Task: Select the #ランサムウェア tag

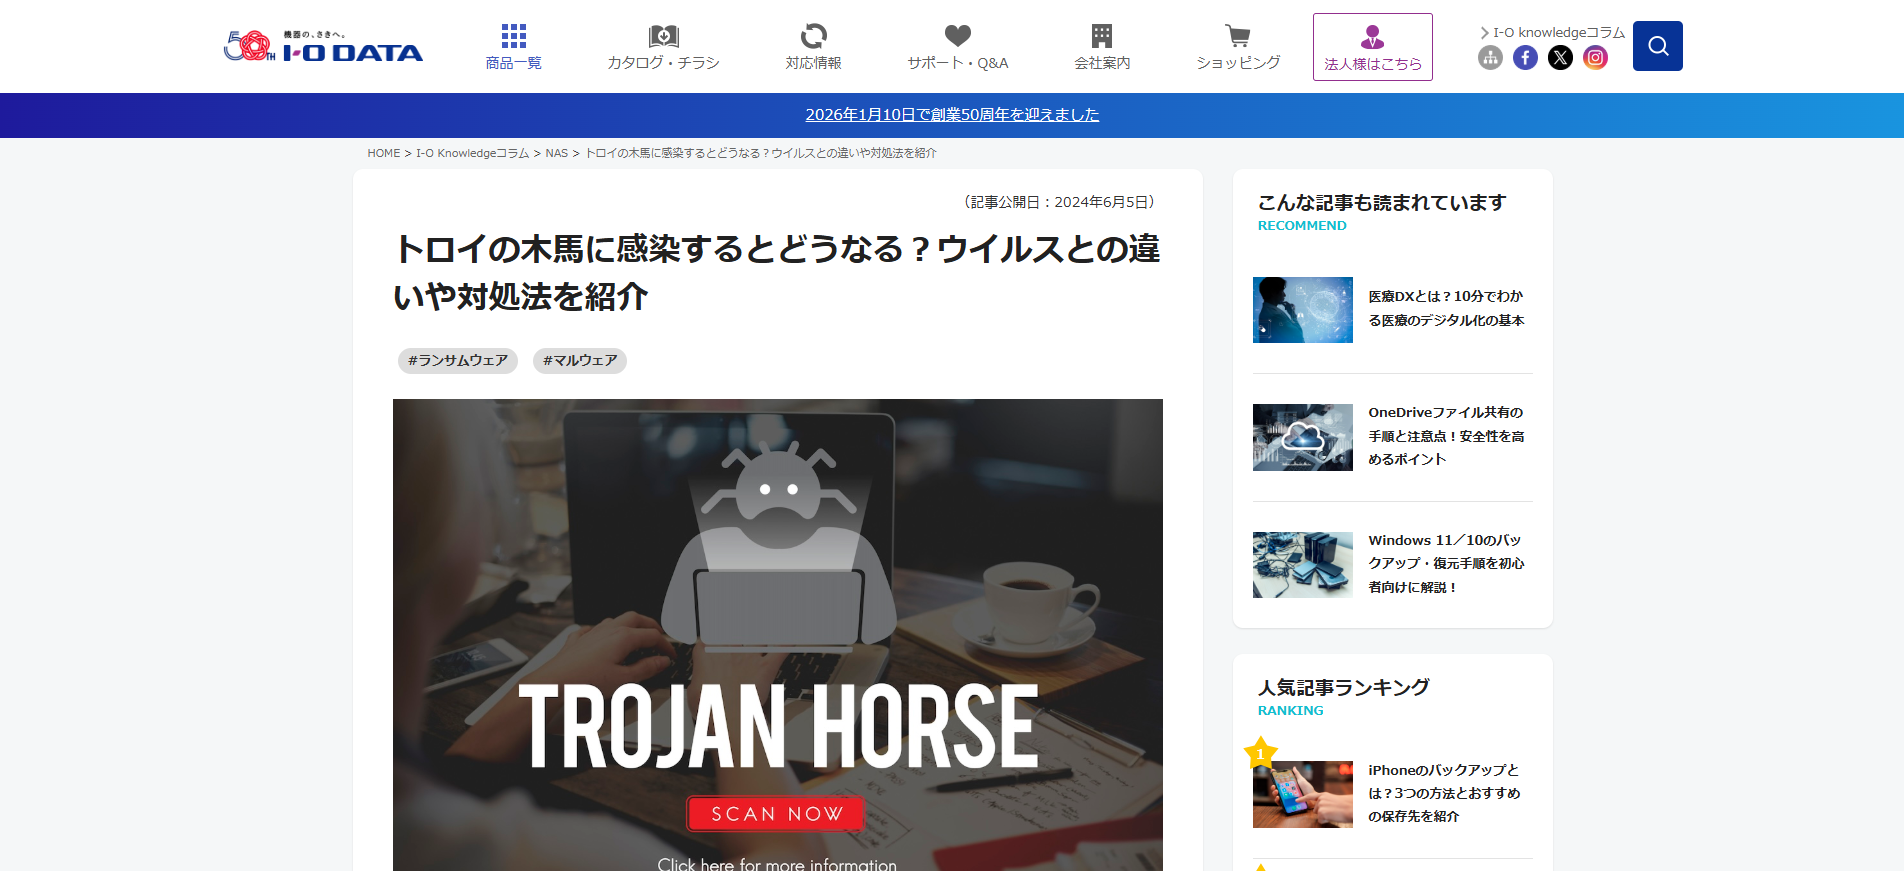Action: (x=458, y=361)
